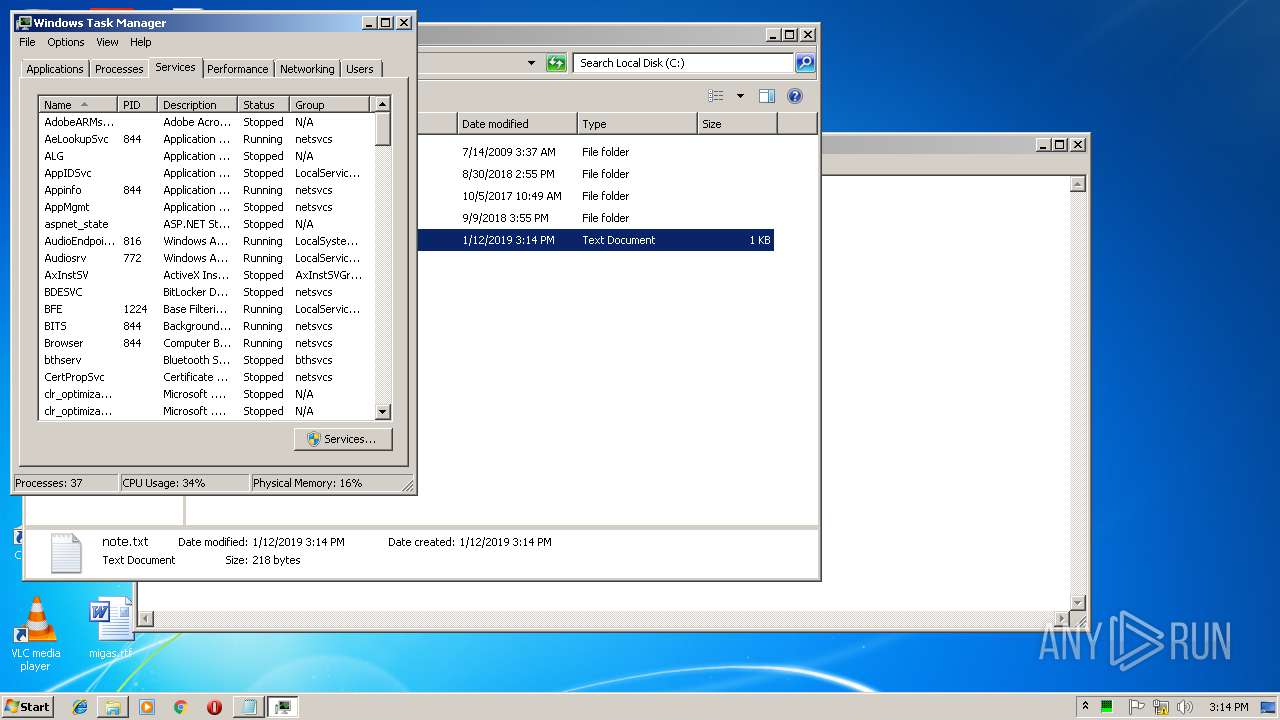Switch to the Networking tab
The image size is (1280, 720).
click(x=307, y=69)
